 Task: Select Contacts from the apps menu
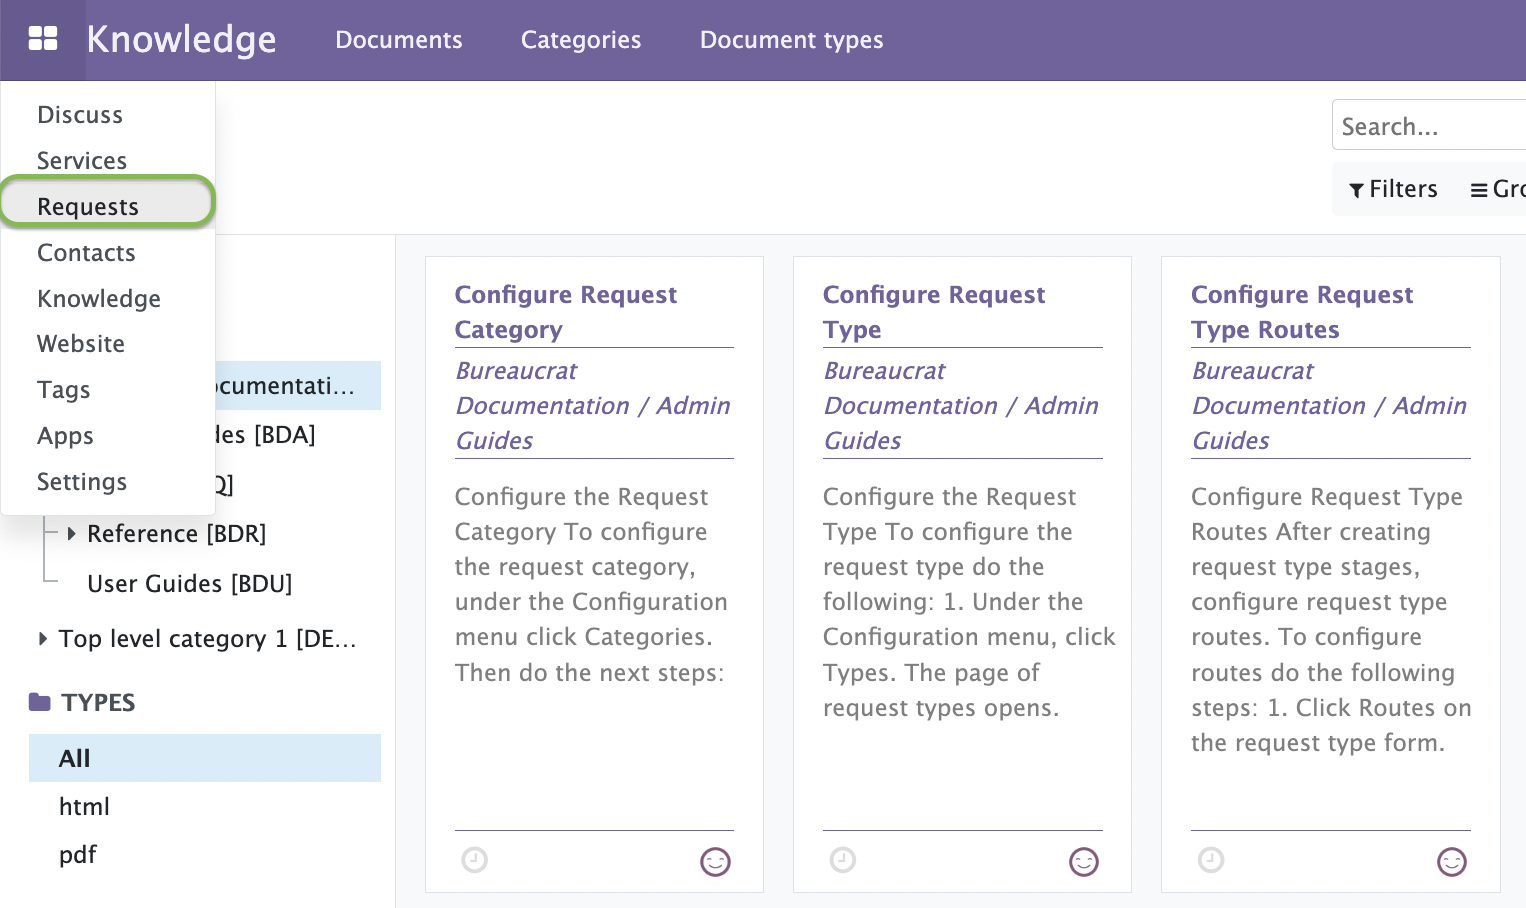pos(108,253)
